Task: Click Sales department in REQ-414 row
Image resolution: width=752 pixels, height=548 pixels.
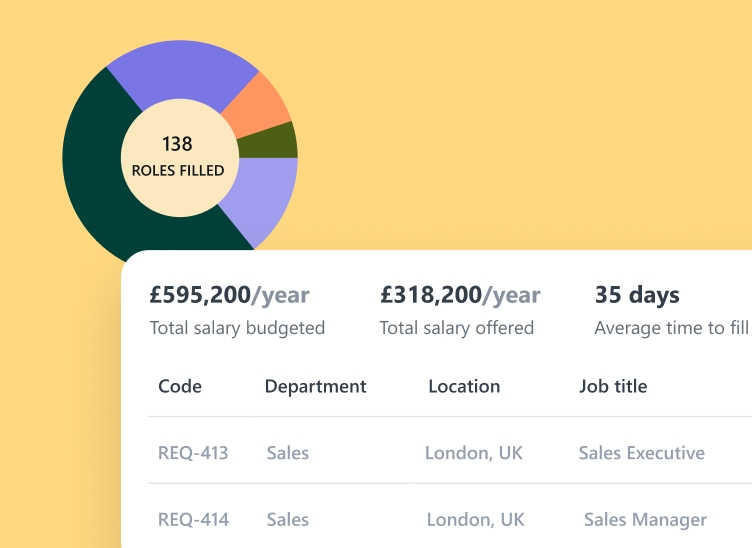Action: [288, 520]
